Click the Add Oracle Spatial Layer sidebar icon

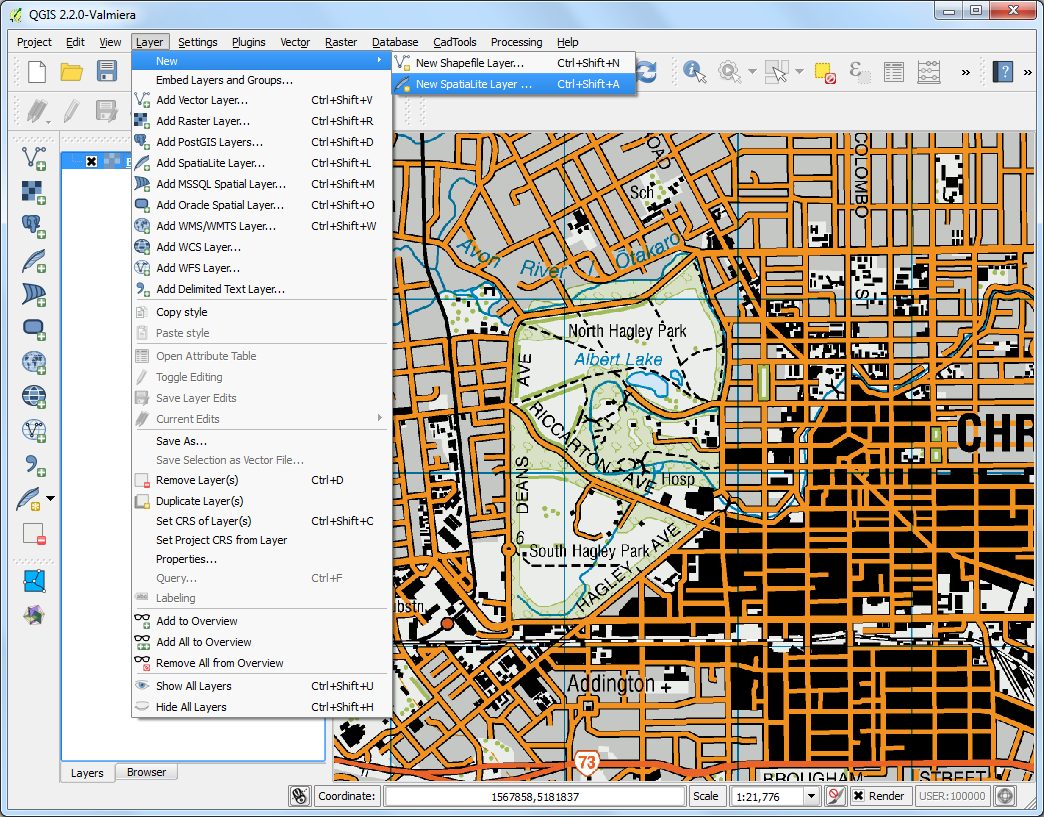tap(34, 328)
